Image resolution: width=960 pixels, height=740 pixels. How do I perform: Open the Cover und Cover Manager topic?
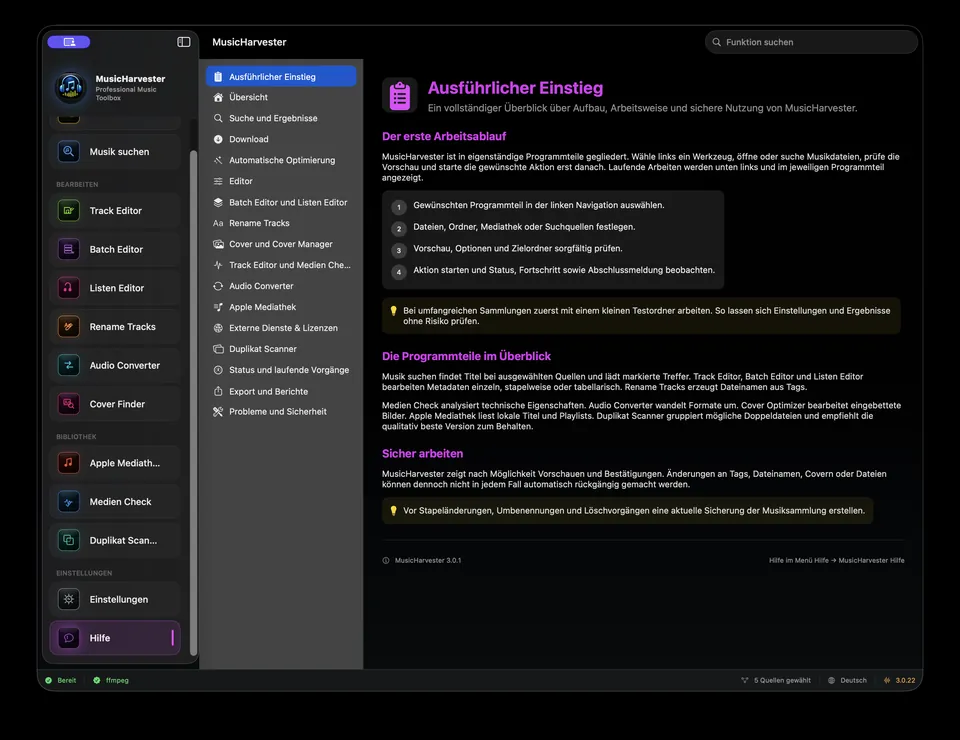(x=281, y=244)
